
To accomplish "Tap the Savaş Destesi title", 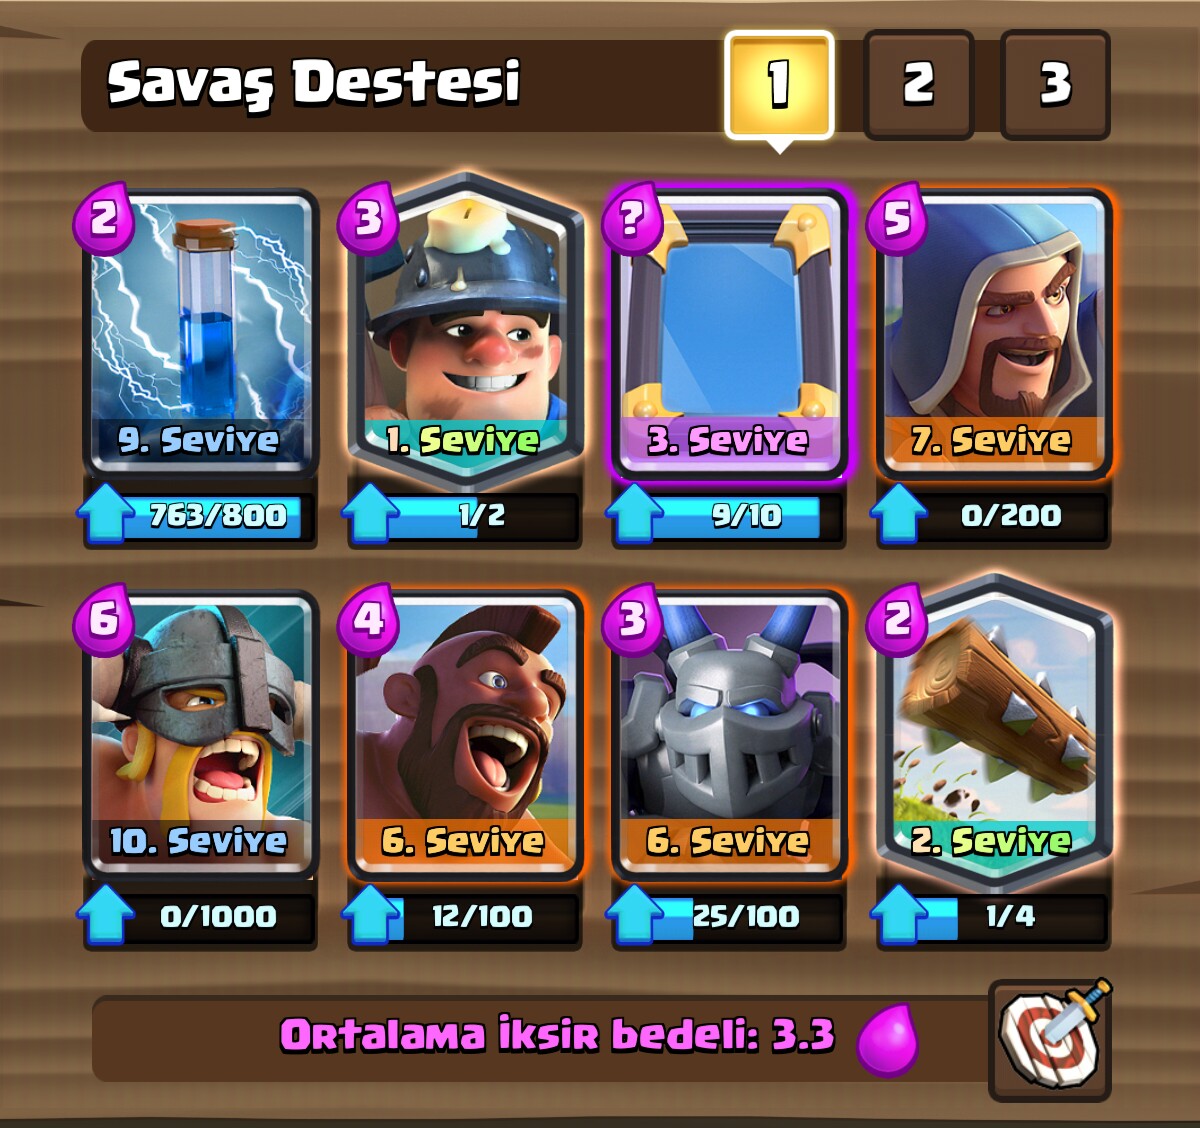I will tap(314, 84).
